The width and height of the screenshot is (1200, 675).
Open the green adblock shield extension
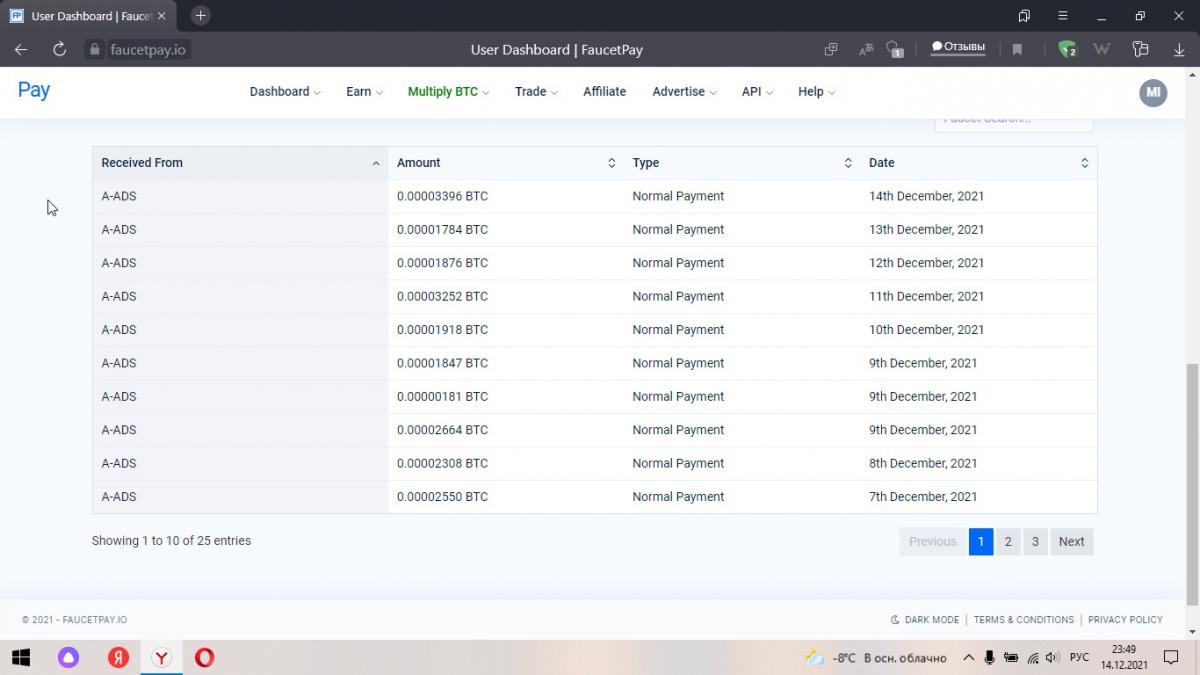pos(1067,49)
